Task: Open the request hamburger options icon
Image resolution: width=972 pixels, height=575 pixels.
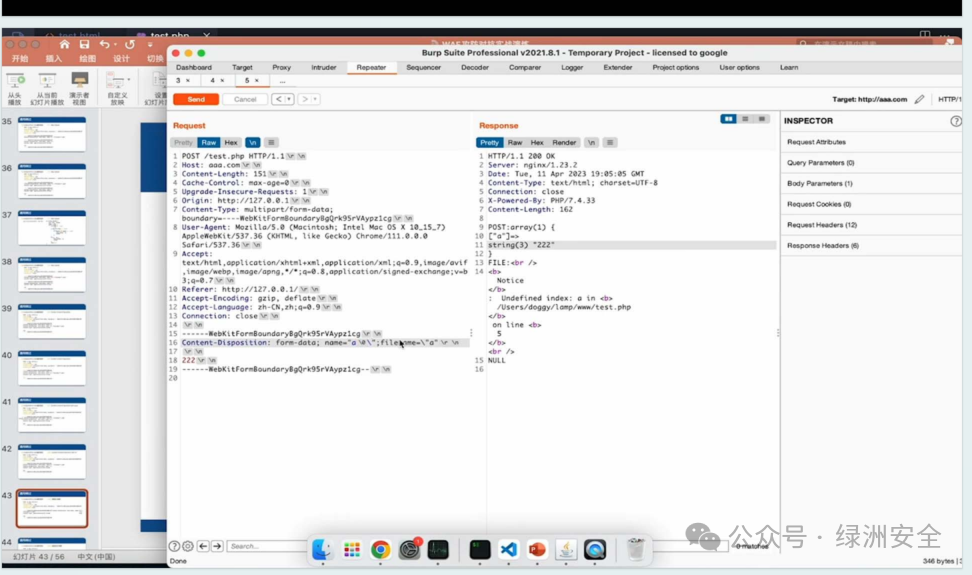Action: (x=271, y=143)
